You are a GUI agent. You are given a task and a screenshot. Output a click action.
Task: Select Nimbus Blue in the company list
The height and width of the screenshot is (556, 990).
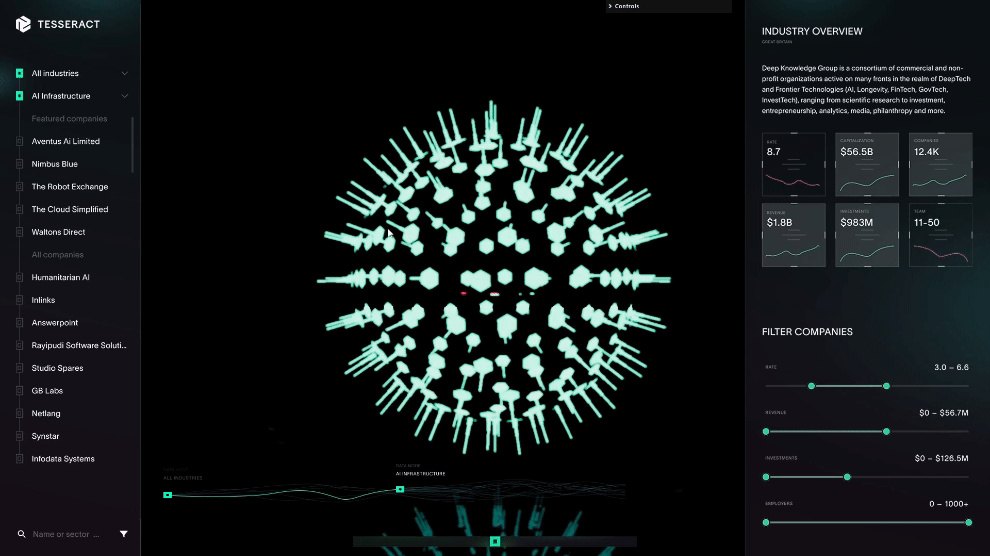(x=54, y=164)
